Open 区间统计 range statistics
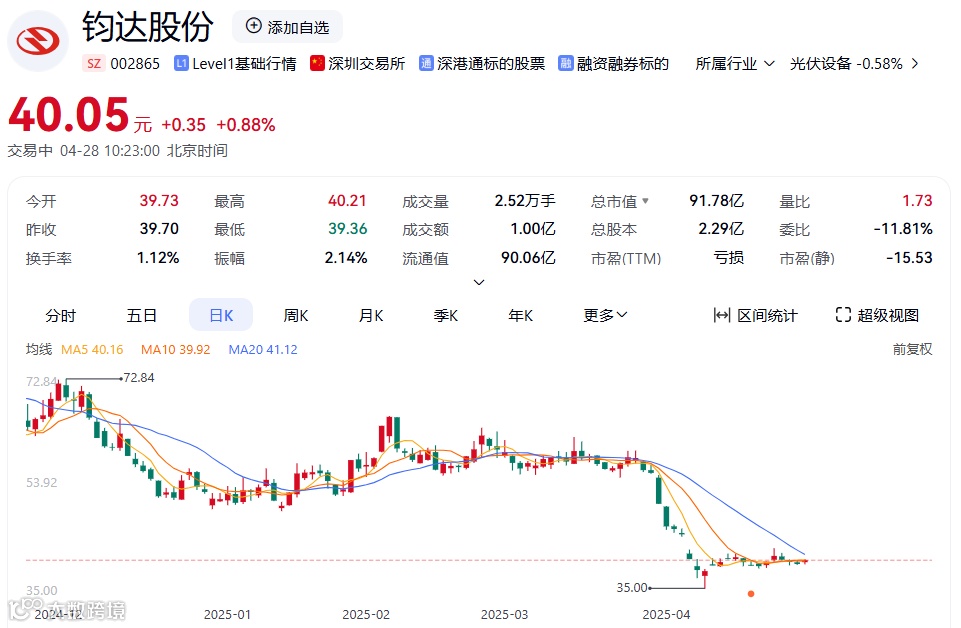This screenshot has height=628, width=961. click(756, 315)
